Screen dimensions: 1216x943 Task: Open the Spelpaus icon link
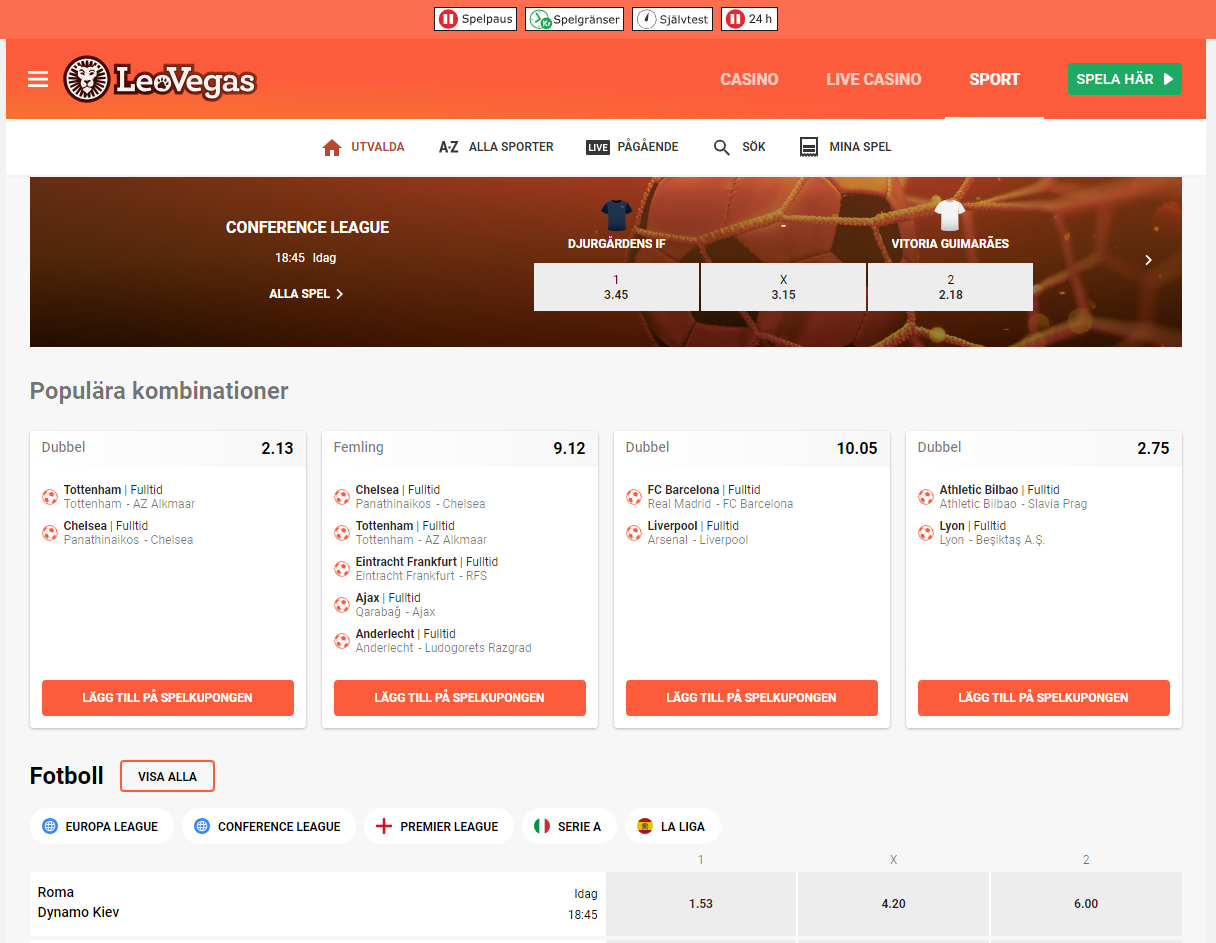coord(448,19)
